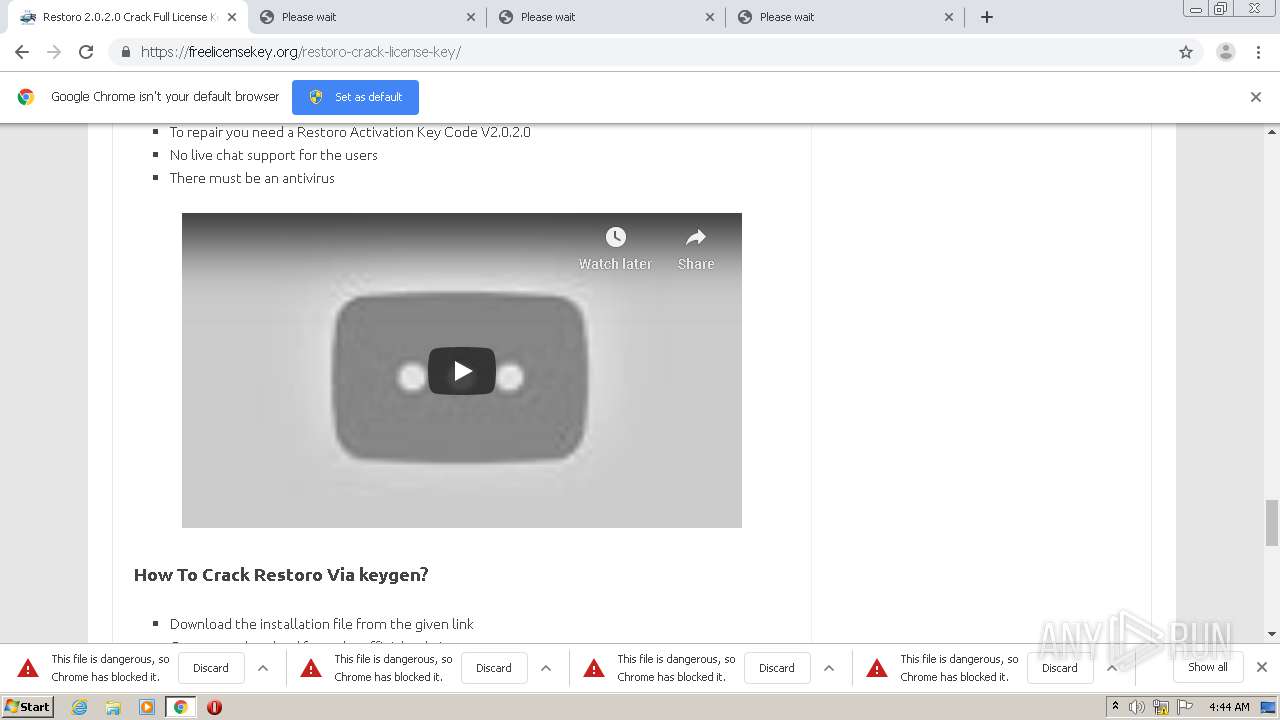1280x720 pixels.
Task: Discard the second blocked download
Action: click(494, 668)
